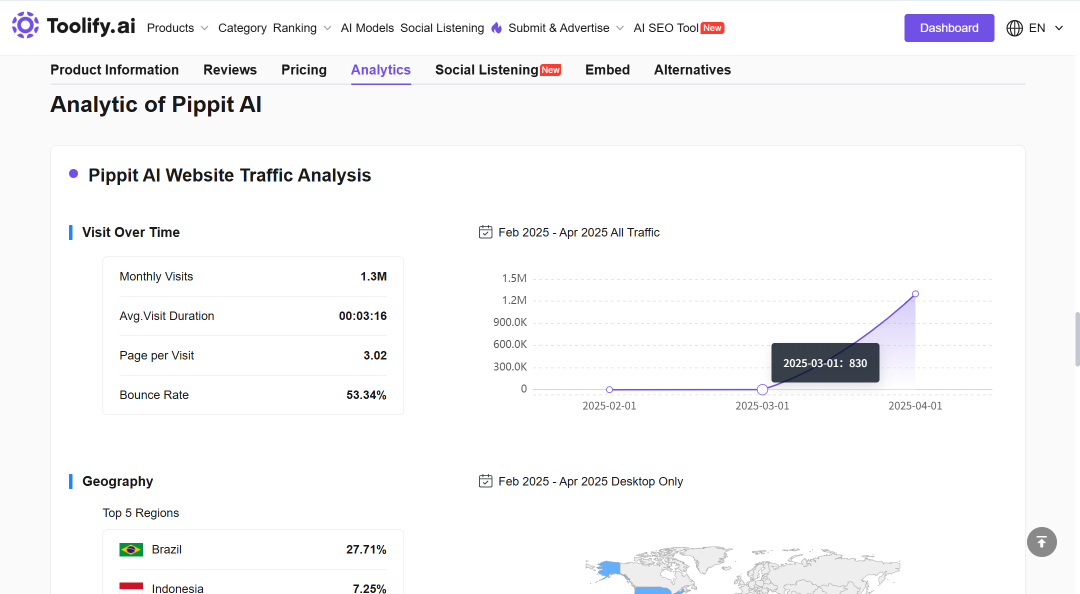Switch to the Reviews tab

click(x=230, y=70)
